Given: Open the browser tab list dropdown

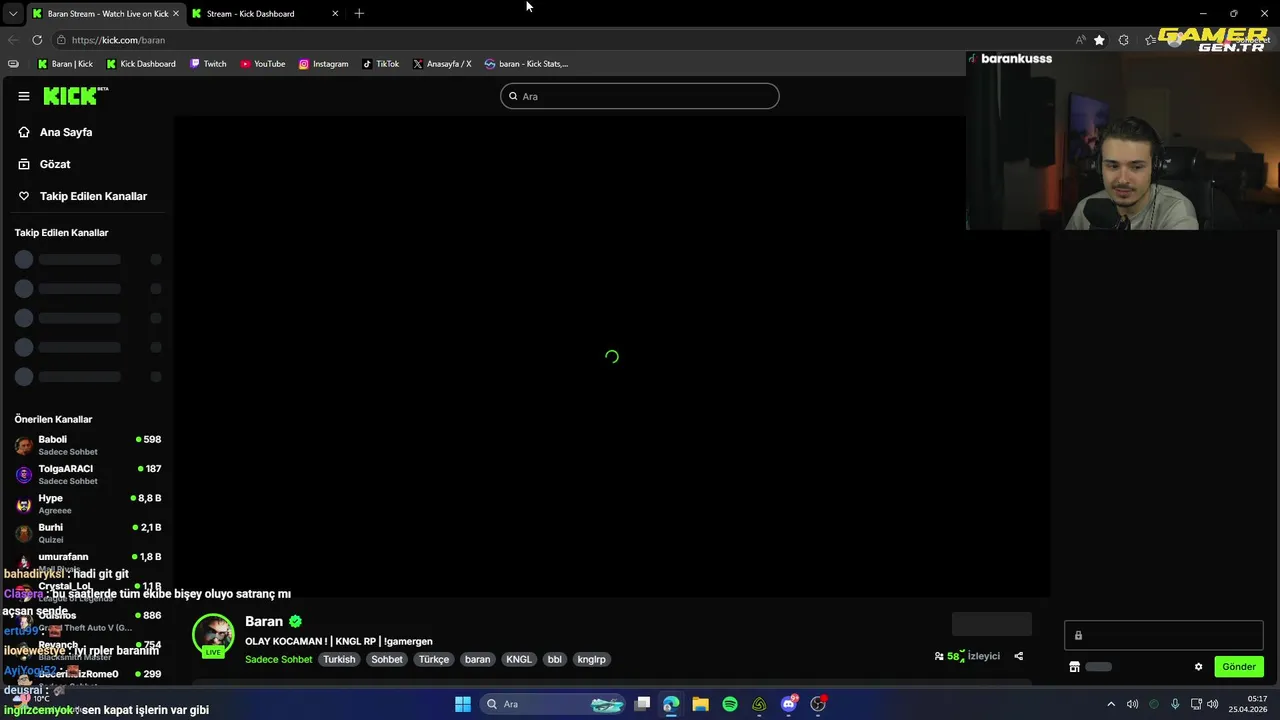Looking at the screenshot, I should coord(12,14).
